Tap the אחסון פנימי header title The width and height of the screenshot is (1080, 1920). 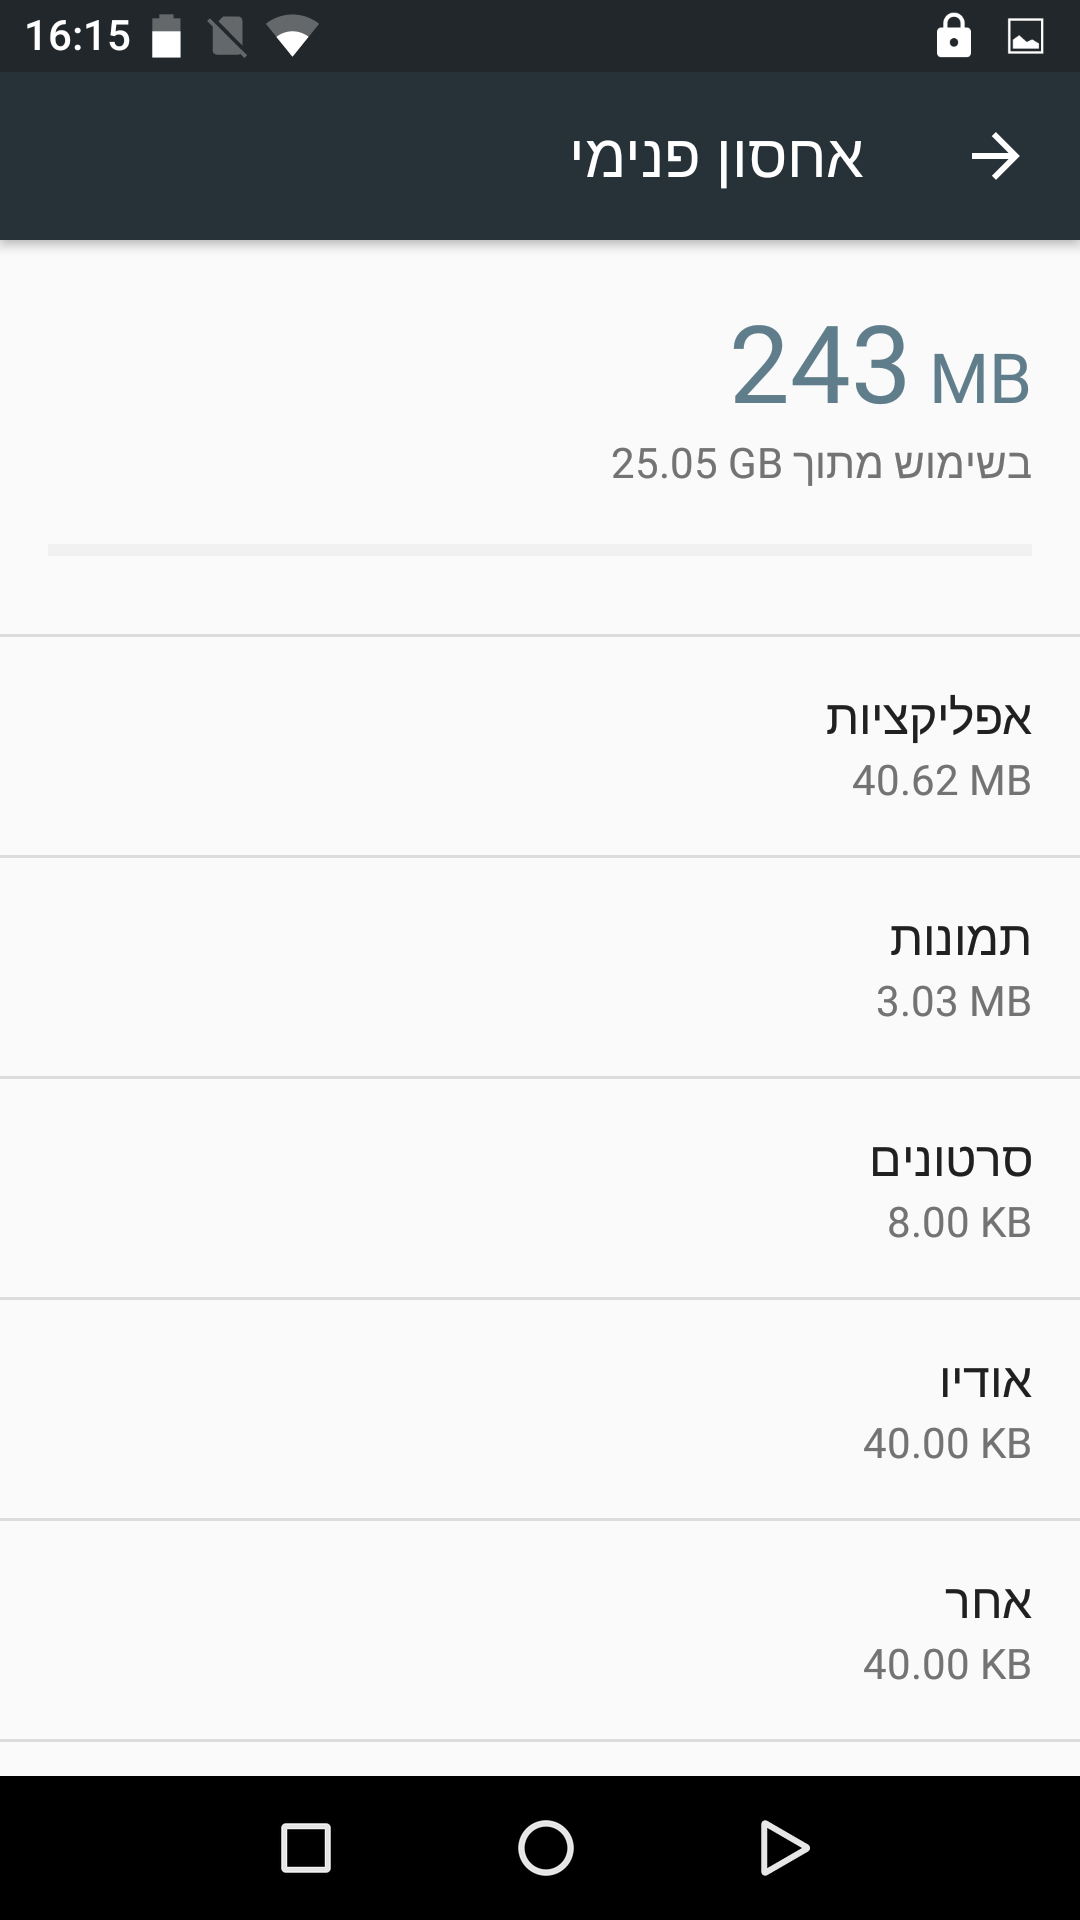716,158
